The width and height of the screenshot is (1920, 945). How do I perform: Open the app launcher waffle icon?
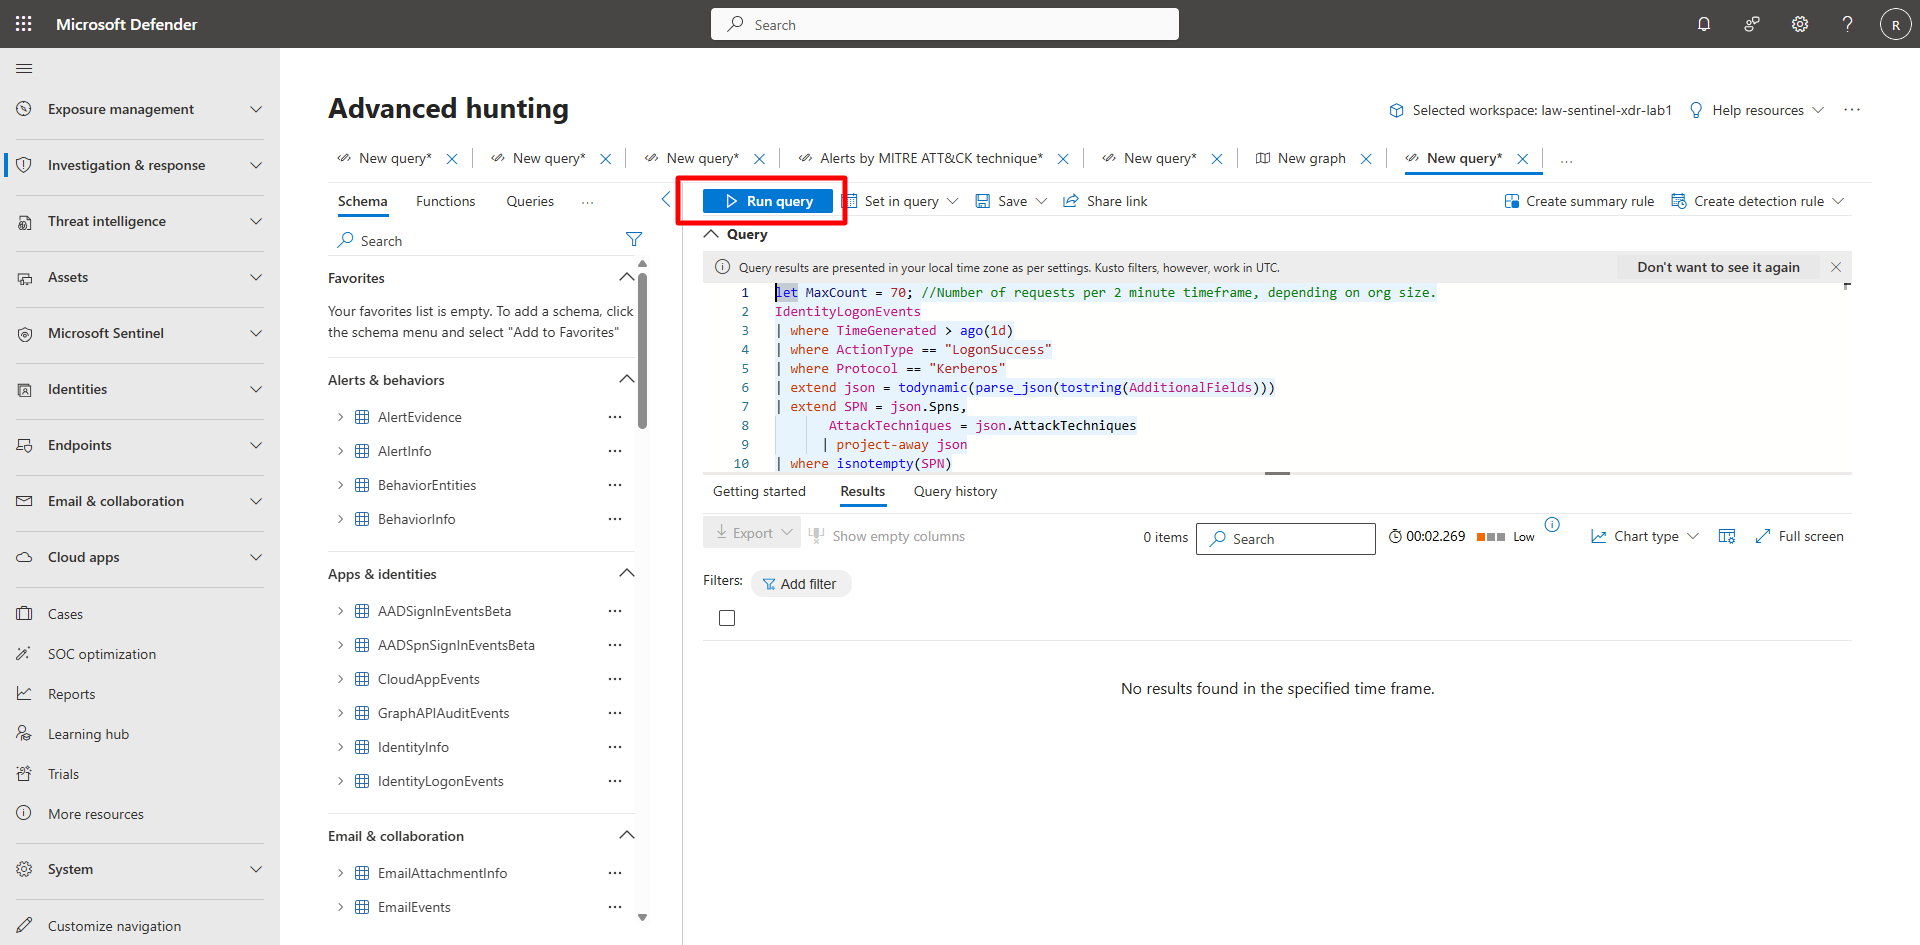coord(24,24)
